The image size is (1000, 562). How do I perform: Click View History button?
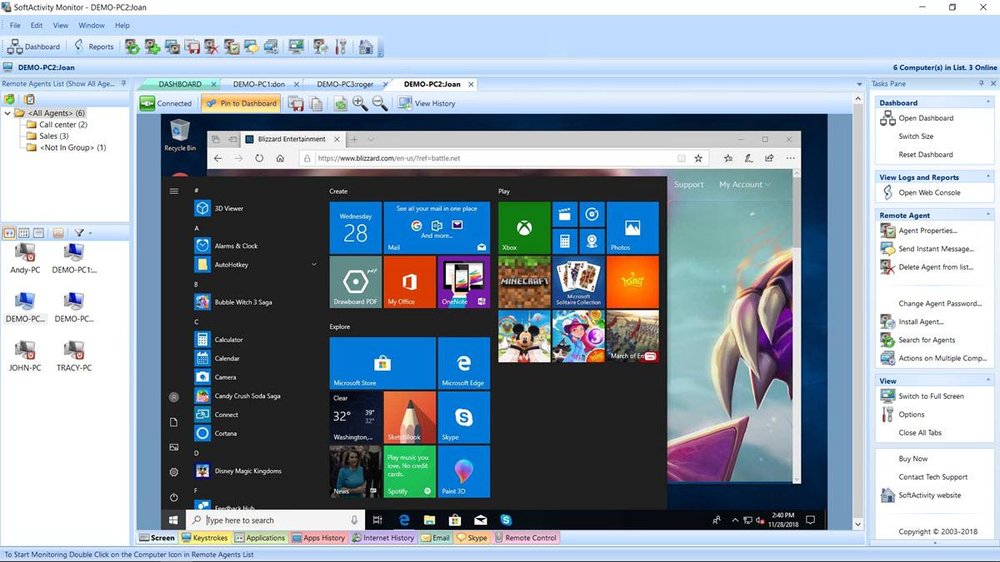point(427,103)
